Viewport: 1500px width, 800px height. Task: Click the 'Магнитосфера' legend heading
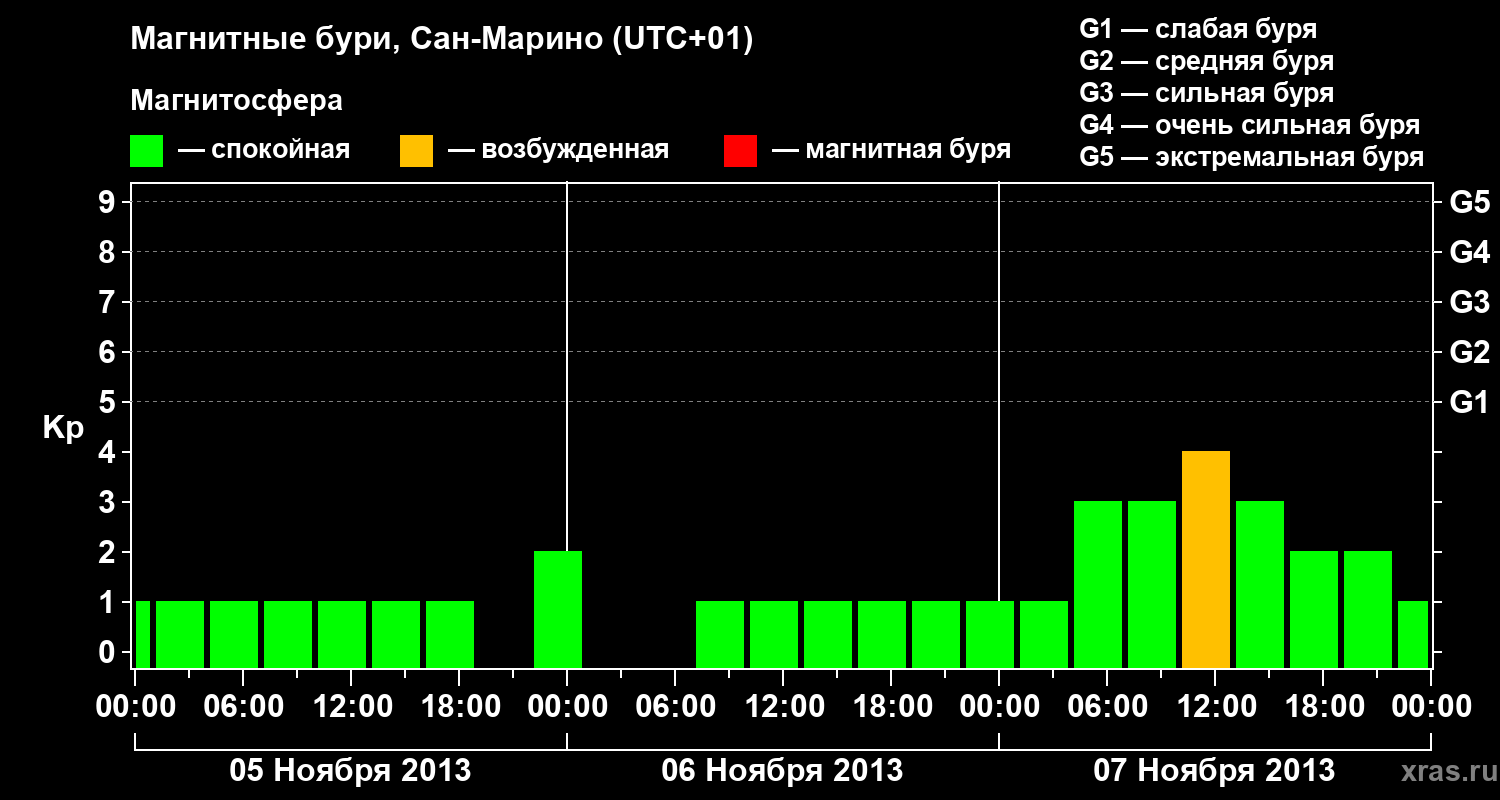pos(236,101)
